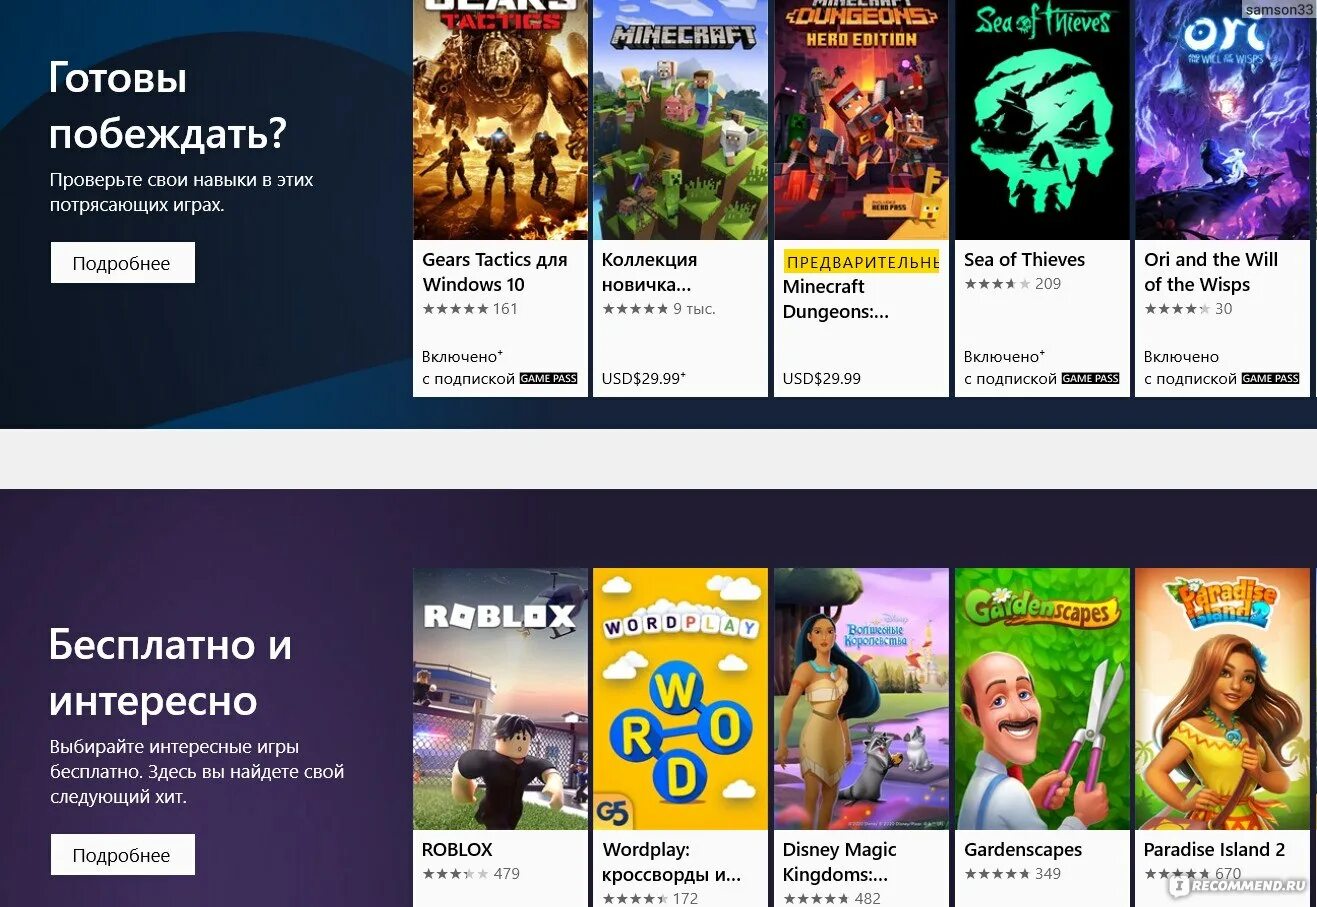Click Подробнее under Бесплатно и интересно
Image resolution: width=1317 pixels, height=907 pixels.
(x=122, y=855)
